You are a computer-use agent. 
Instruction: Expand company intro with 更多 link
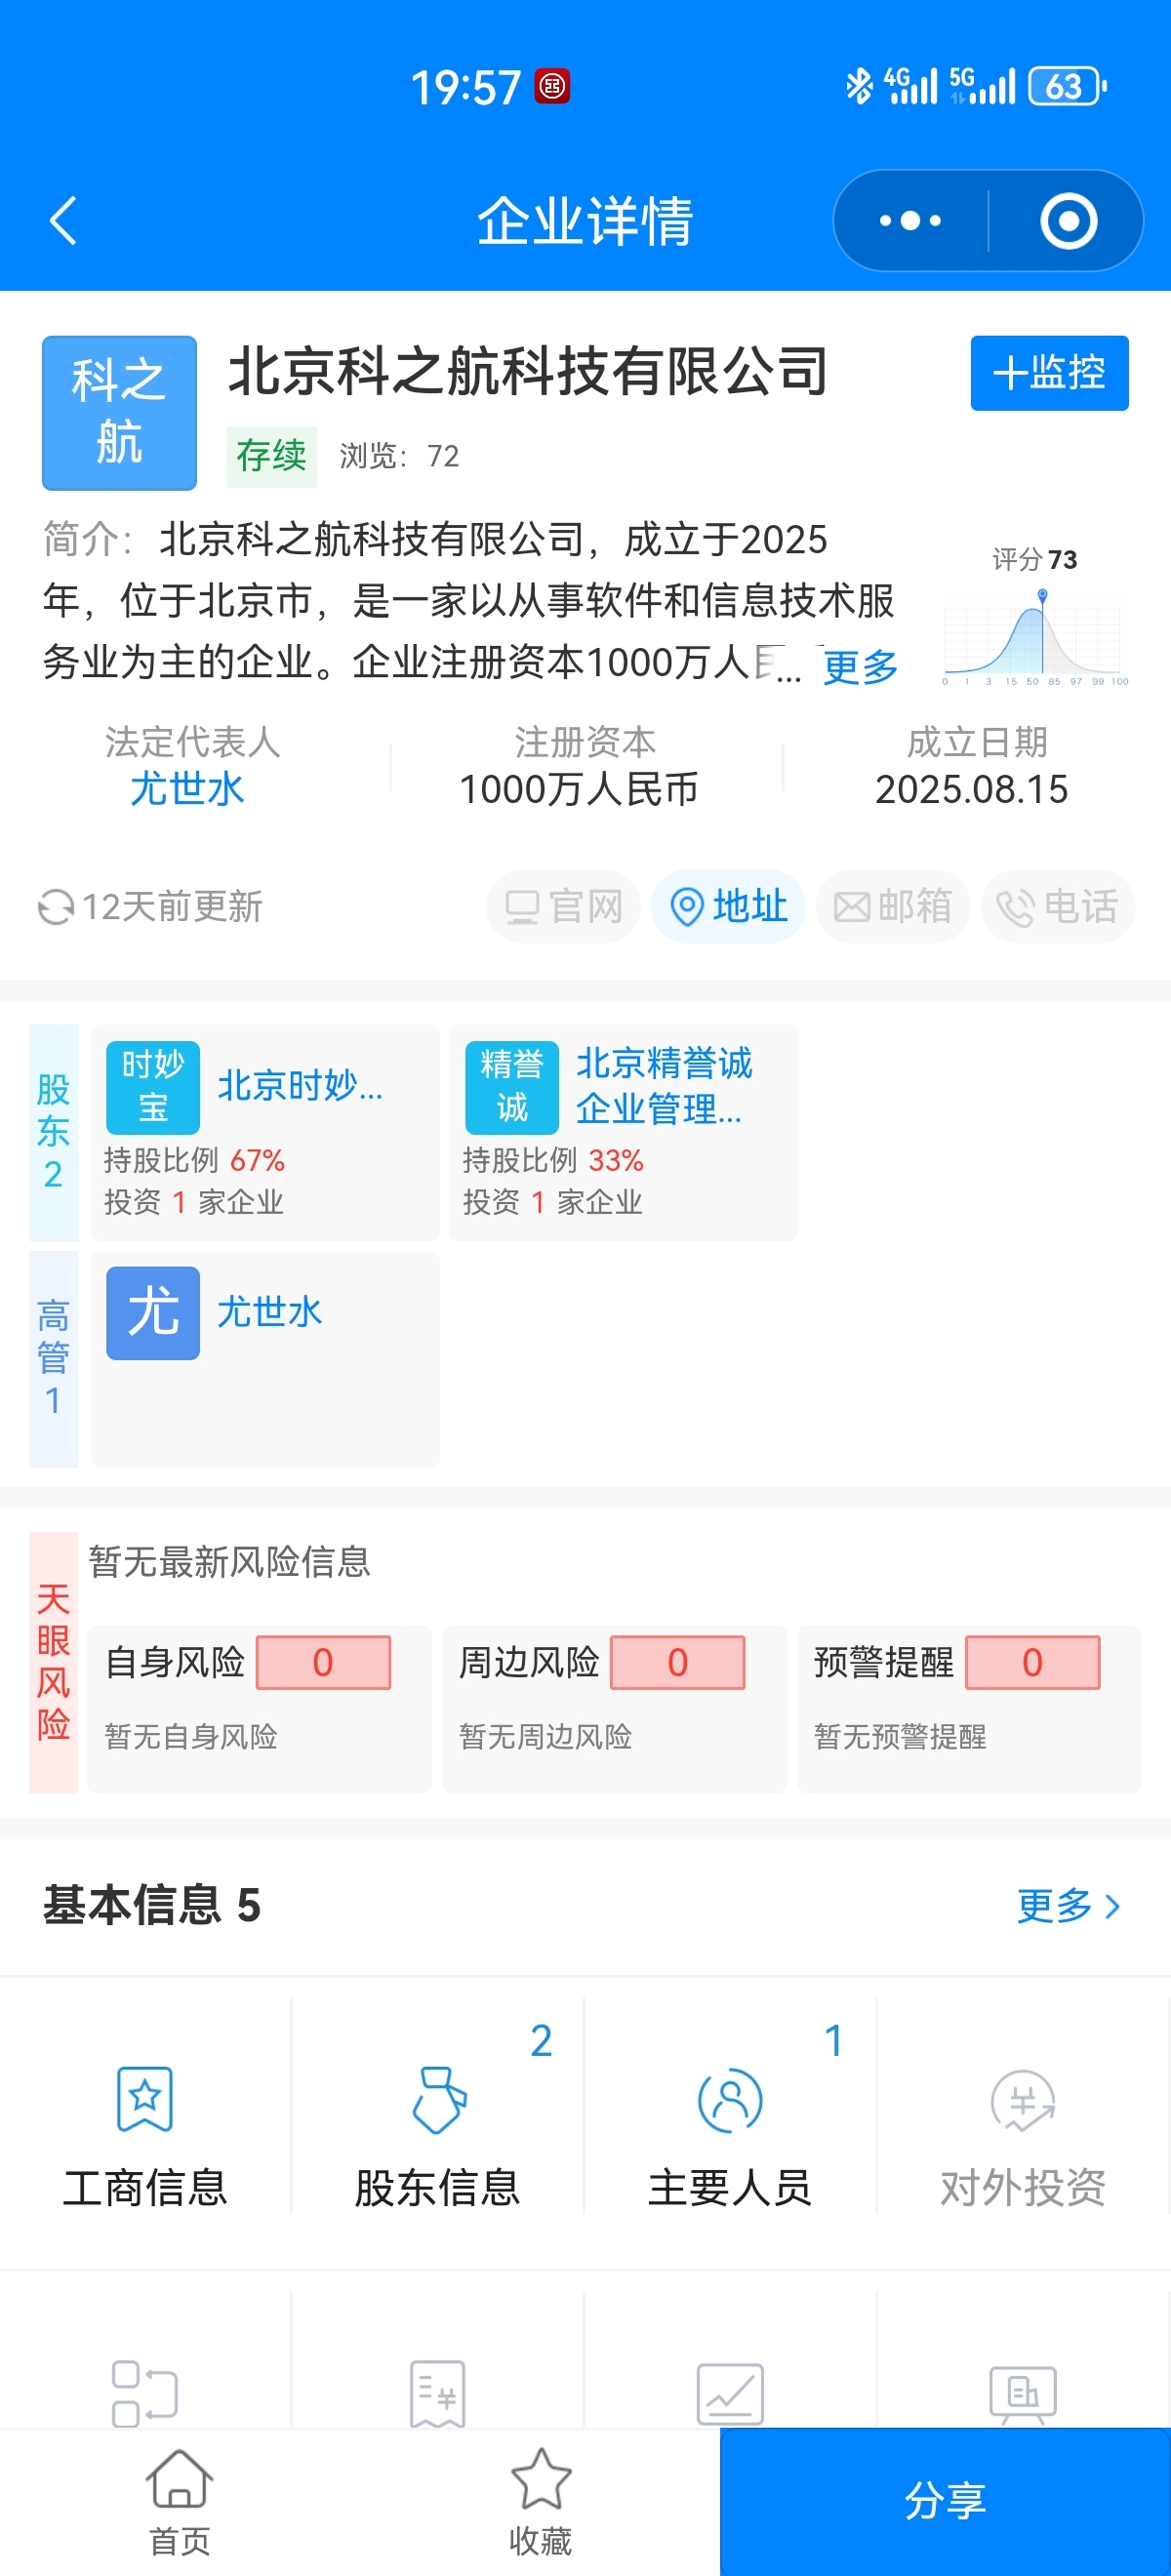(x=860, y=666)
